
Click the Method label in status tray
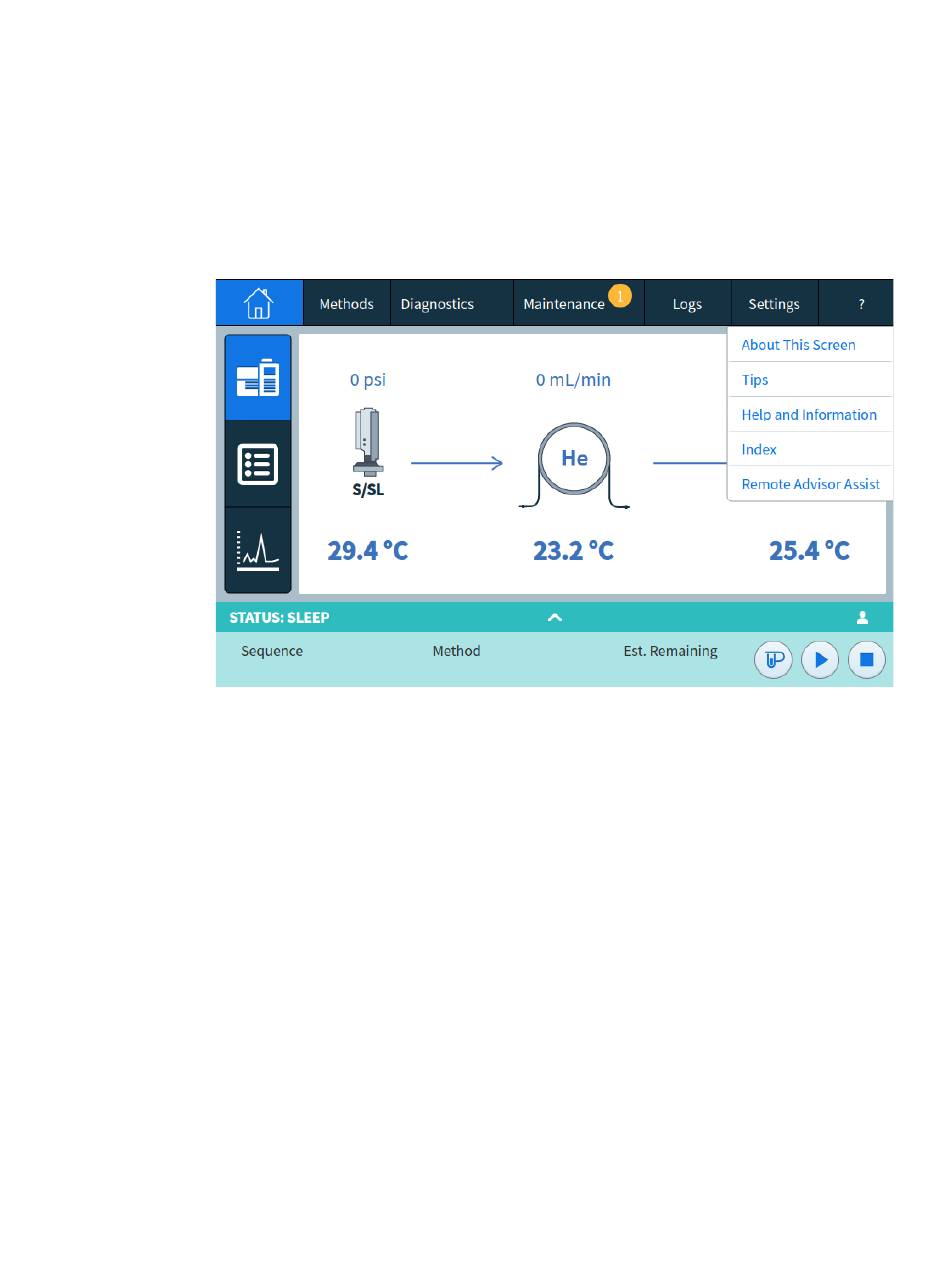456,651
